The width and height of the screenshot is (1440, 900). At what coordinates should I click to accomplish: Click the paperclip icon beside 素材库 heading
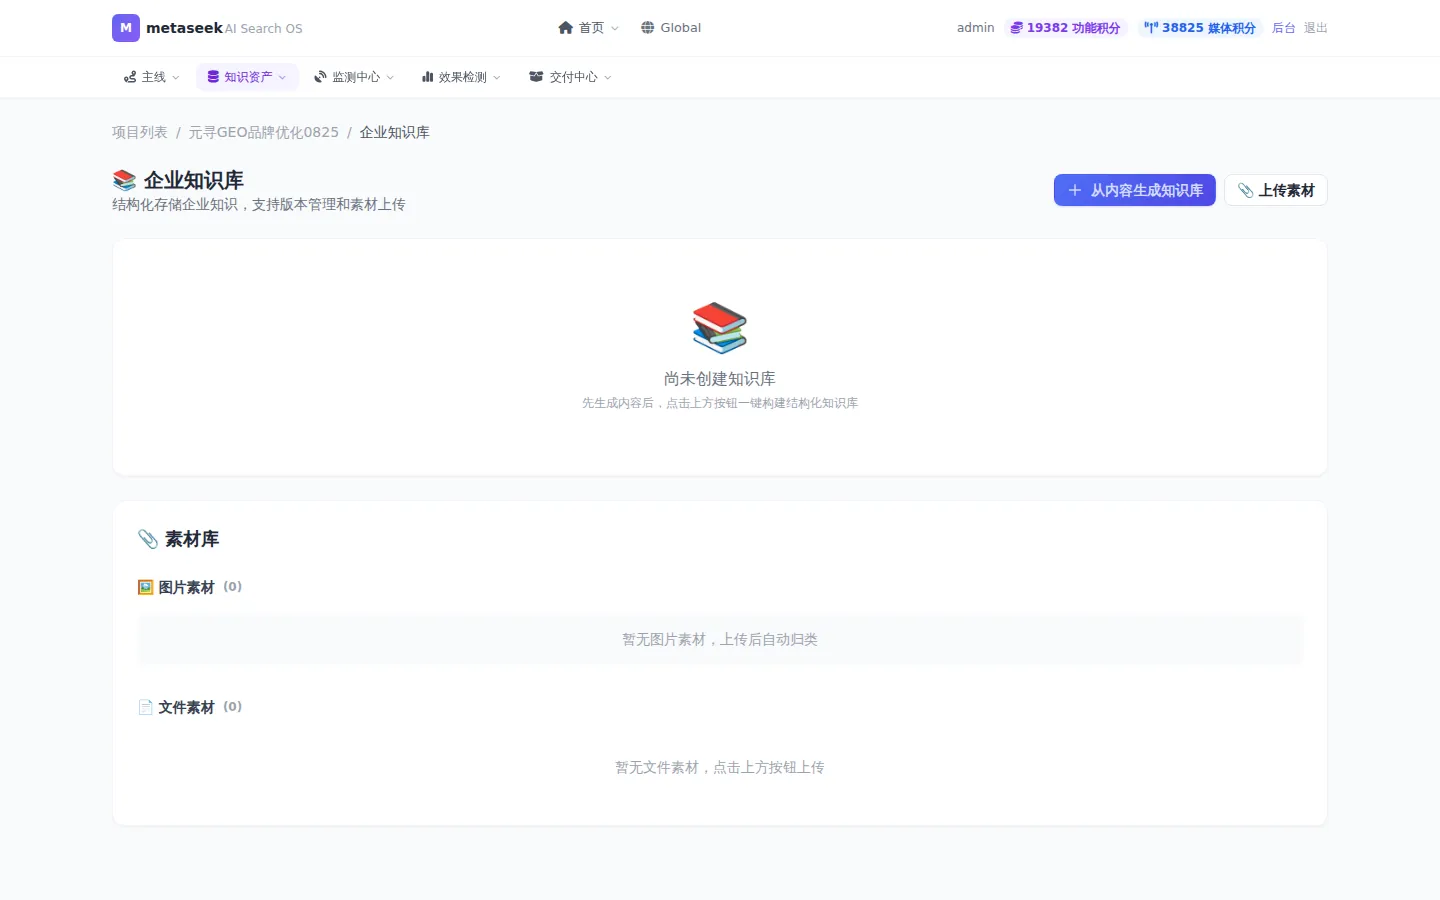[x=148, y=539]
